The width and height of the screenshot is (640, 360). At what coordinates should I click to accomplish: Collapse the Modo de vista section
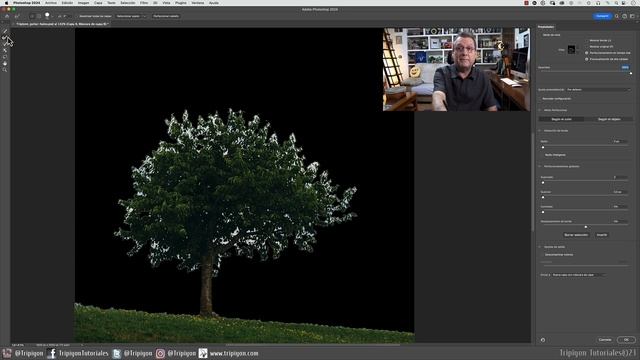pyautogui.click(x=540, y=35)
